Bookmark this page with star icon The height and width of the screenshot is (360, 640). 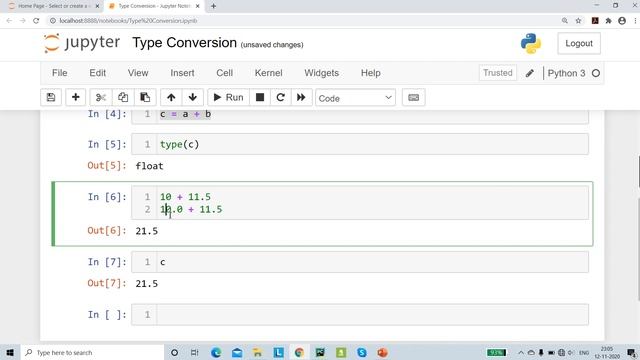tap(578, 20)
